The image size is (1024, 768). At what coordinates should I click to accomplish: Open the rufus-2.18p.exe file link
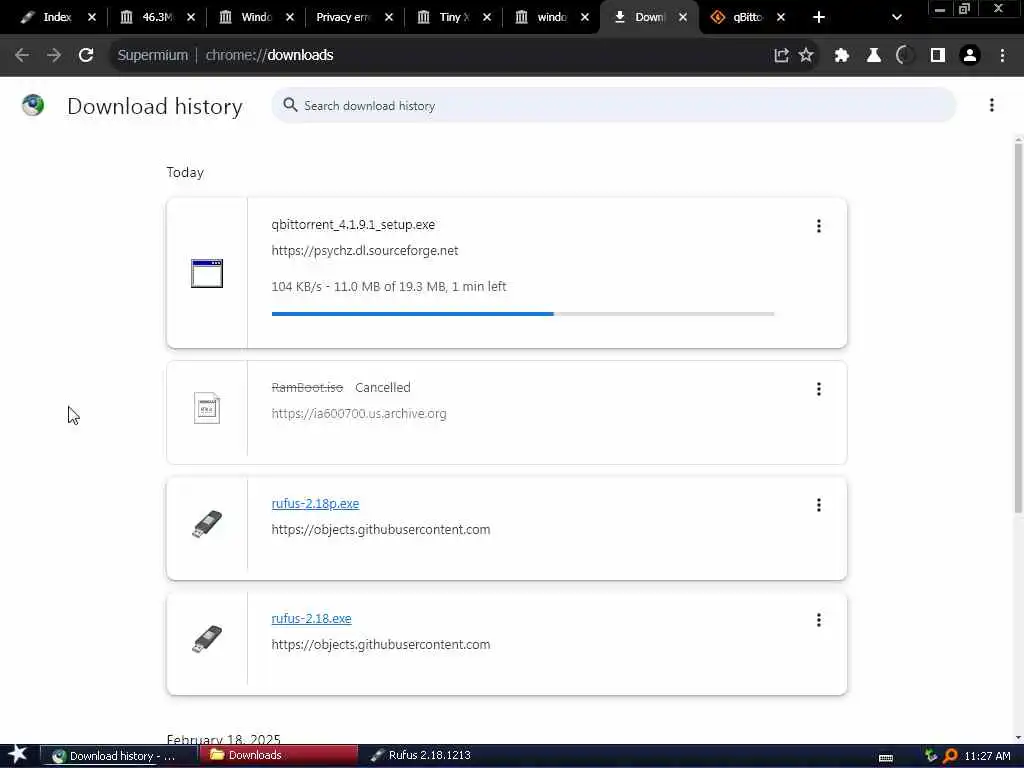point(315,504)
